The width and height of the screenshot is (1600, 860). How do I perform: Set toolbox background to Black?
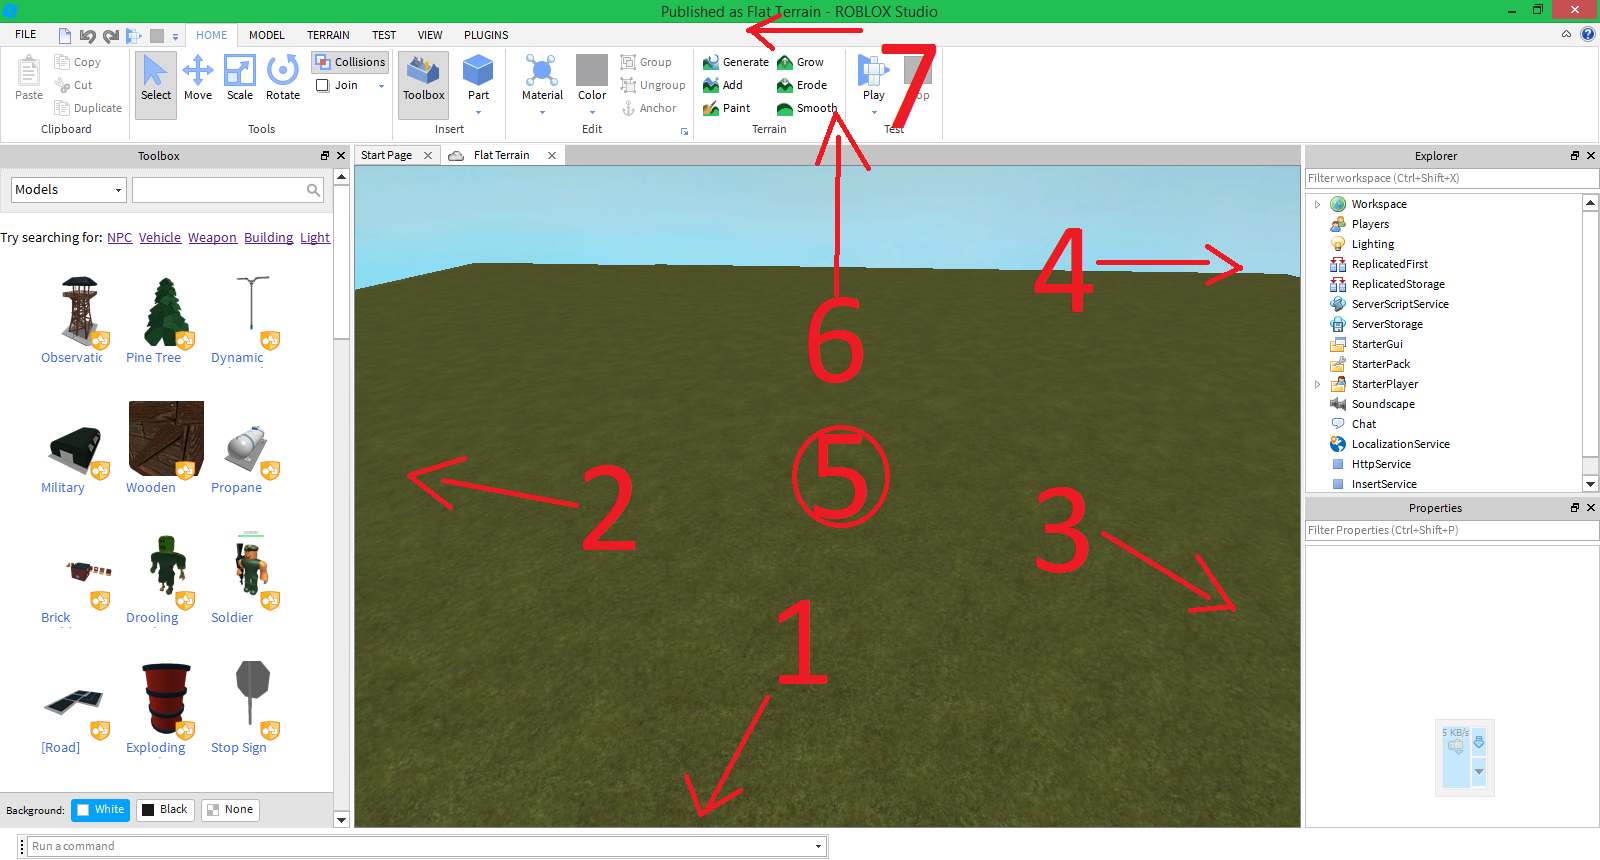point(165,809)
